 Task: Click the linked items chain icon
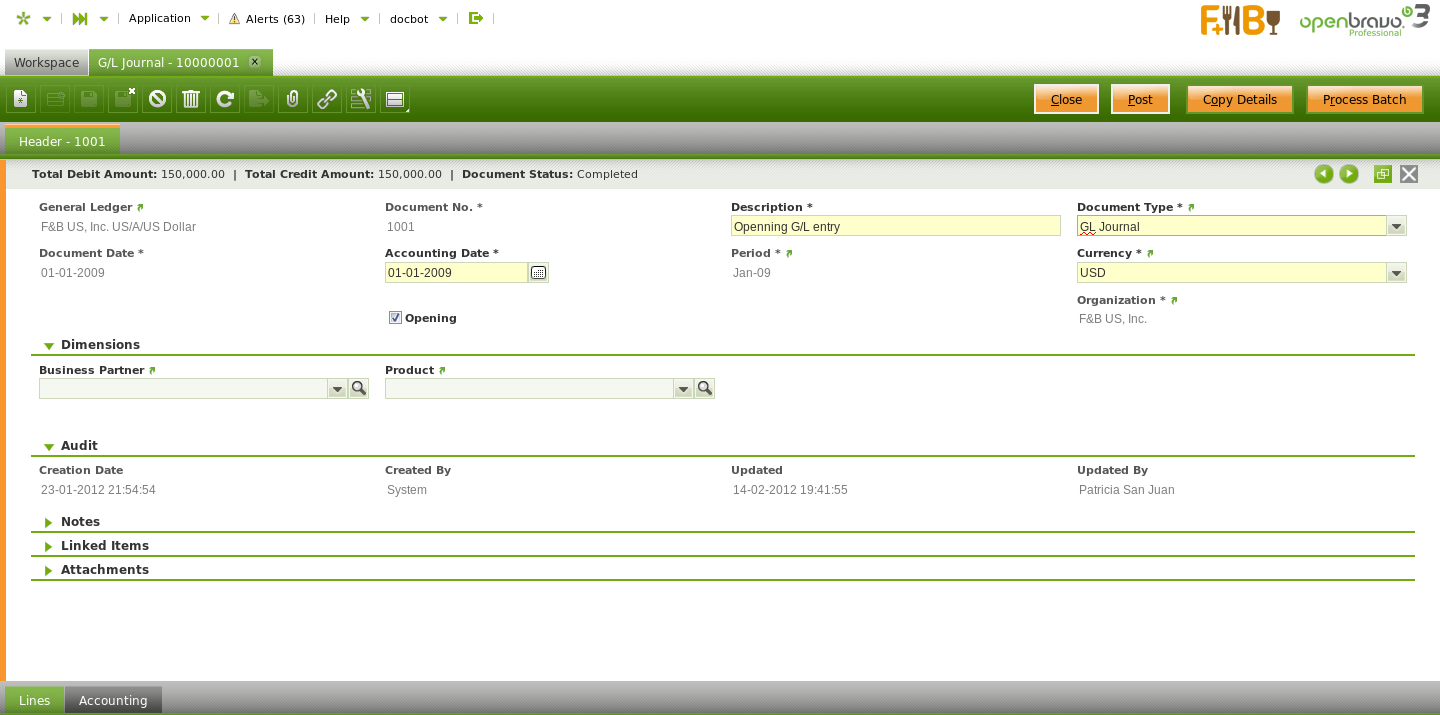coord(327,99)
